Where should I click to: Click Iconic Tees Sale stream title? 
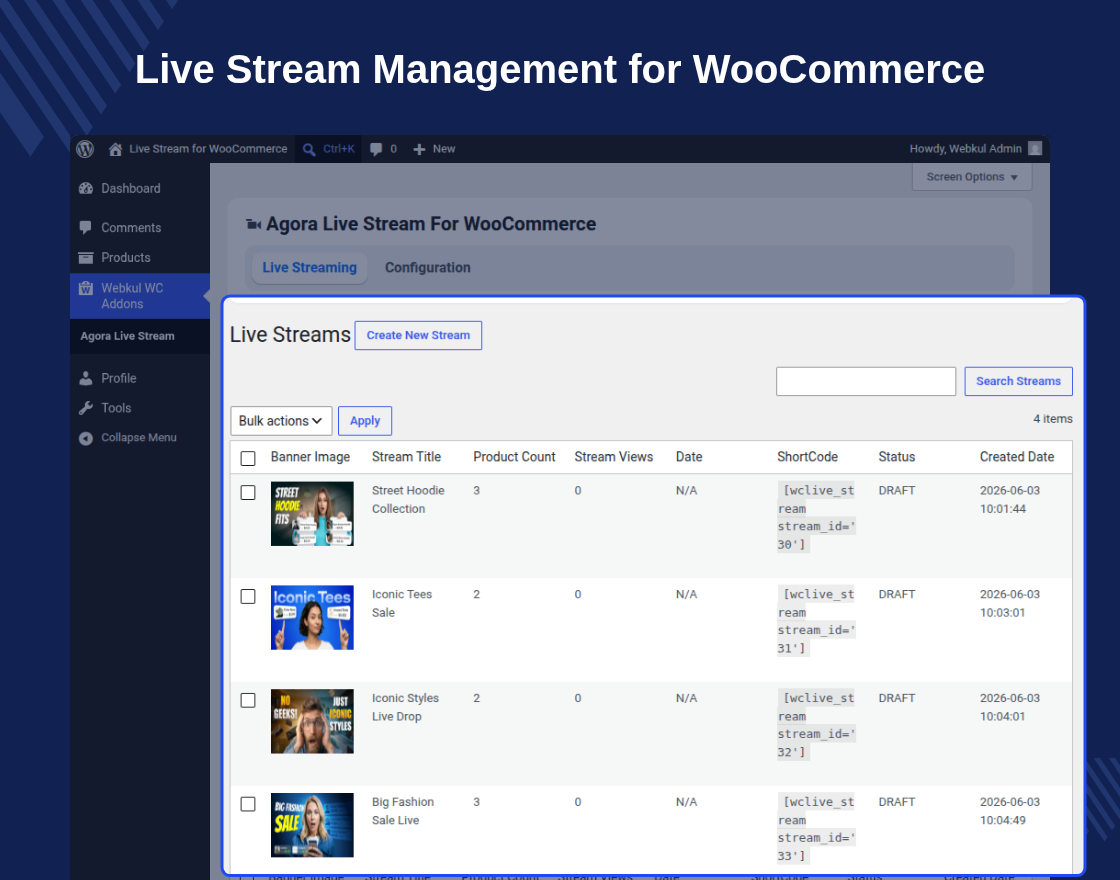click(x=401, y=604)
